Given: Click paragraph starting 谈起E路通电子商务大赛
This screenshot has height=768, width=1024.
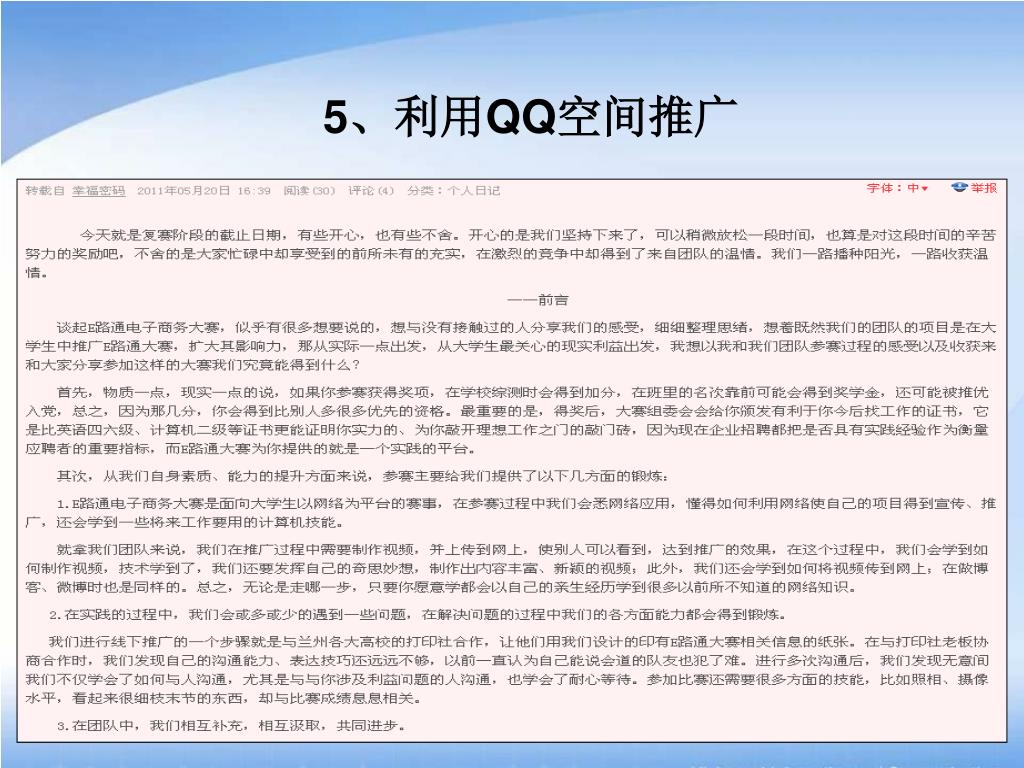Looking at the screenshot, I should [511, 345].
